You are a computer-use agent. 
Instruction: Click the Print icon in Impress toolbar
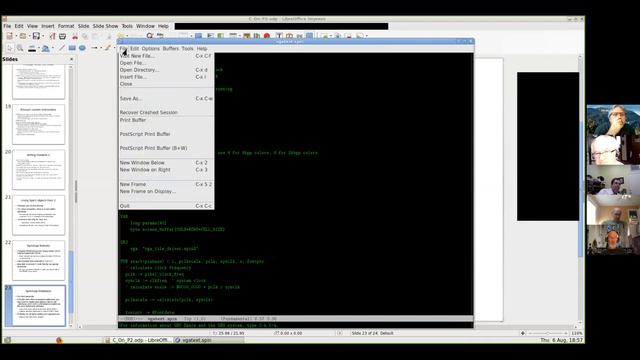pos(62,36)
